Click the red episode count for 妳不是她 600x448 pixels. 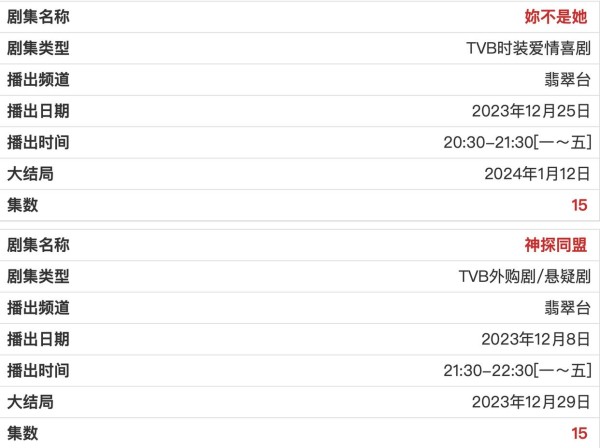579,206
